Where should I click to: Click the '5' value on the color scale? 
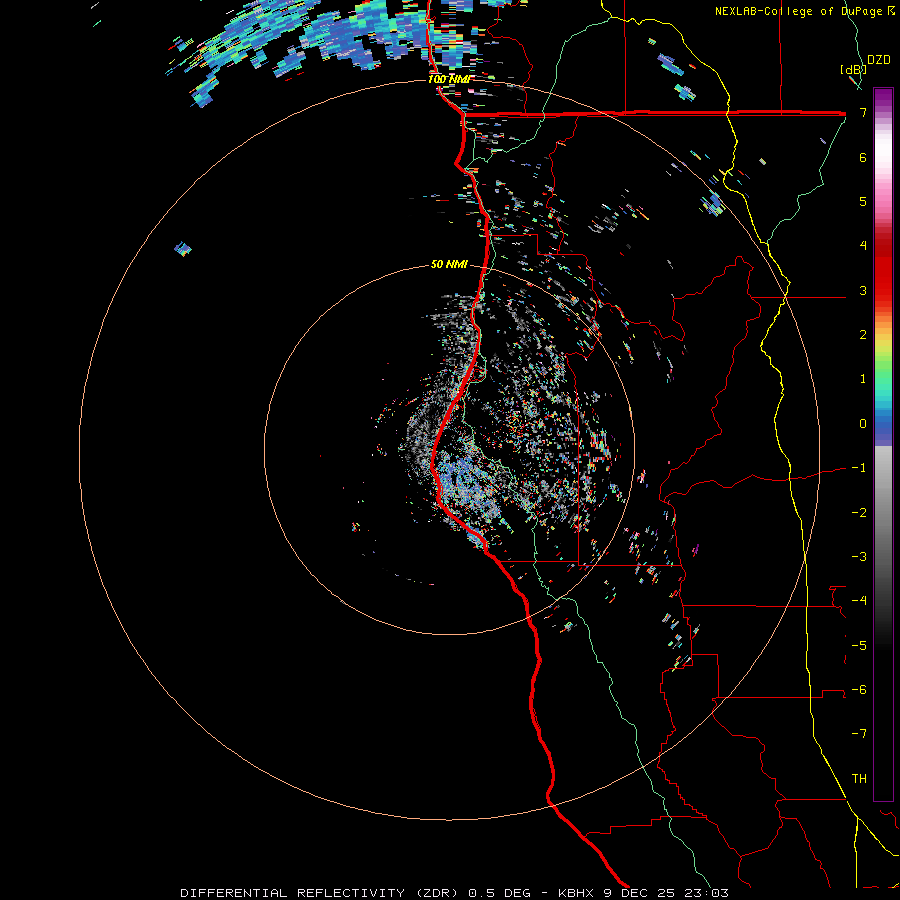863,201
